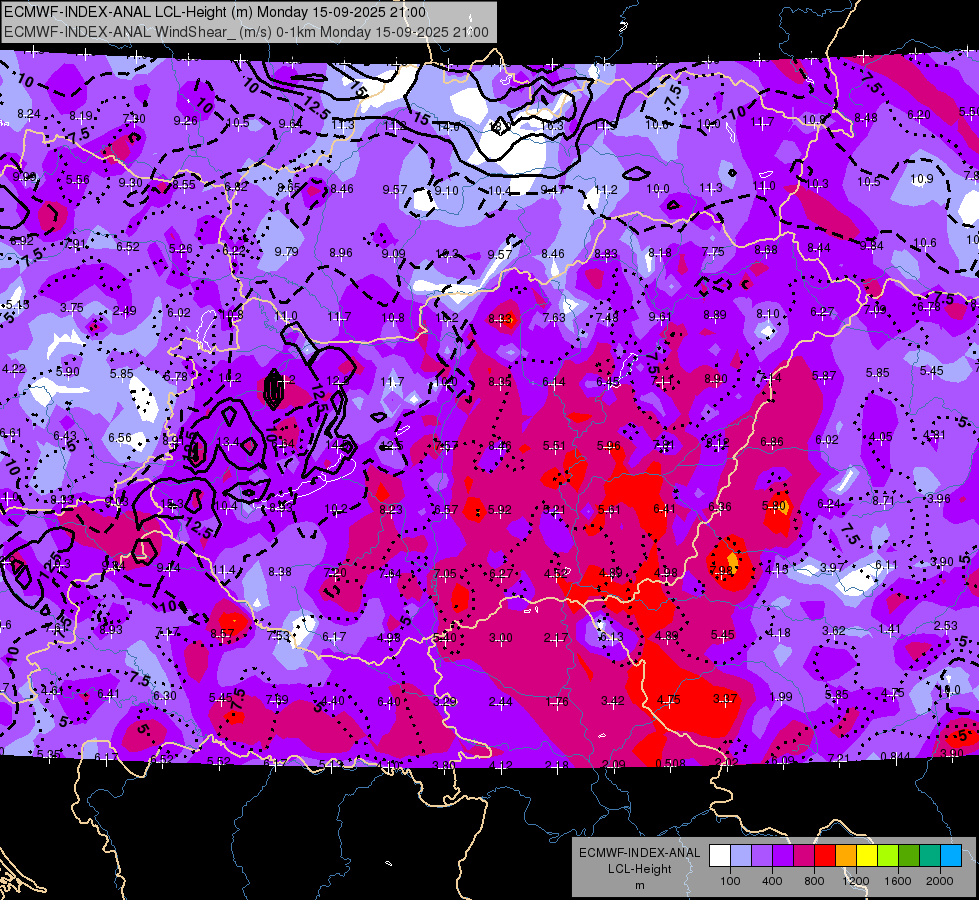Click the grid value 1.99

click(780, 697)
